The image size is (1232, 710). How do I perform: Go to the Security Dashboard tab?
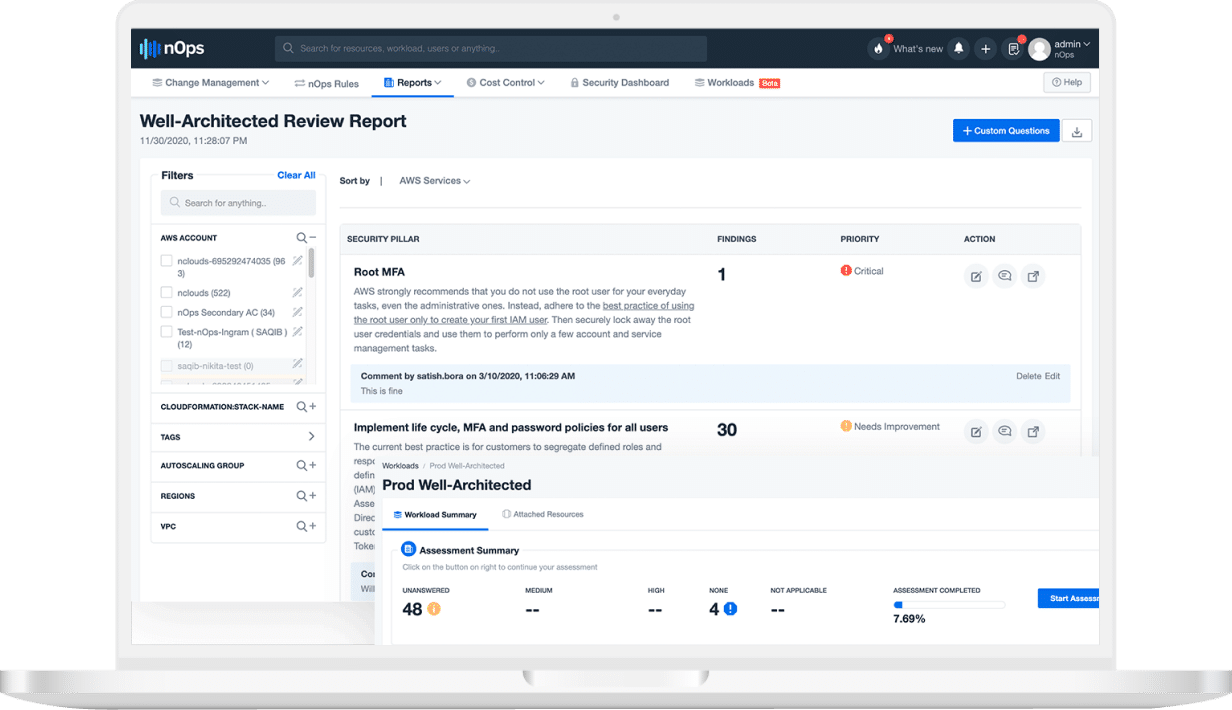click(x=619, y=83)
